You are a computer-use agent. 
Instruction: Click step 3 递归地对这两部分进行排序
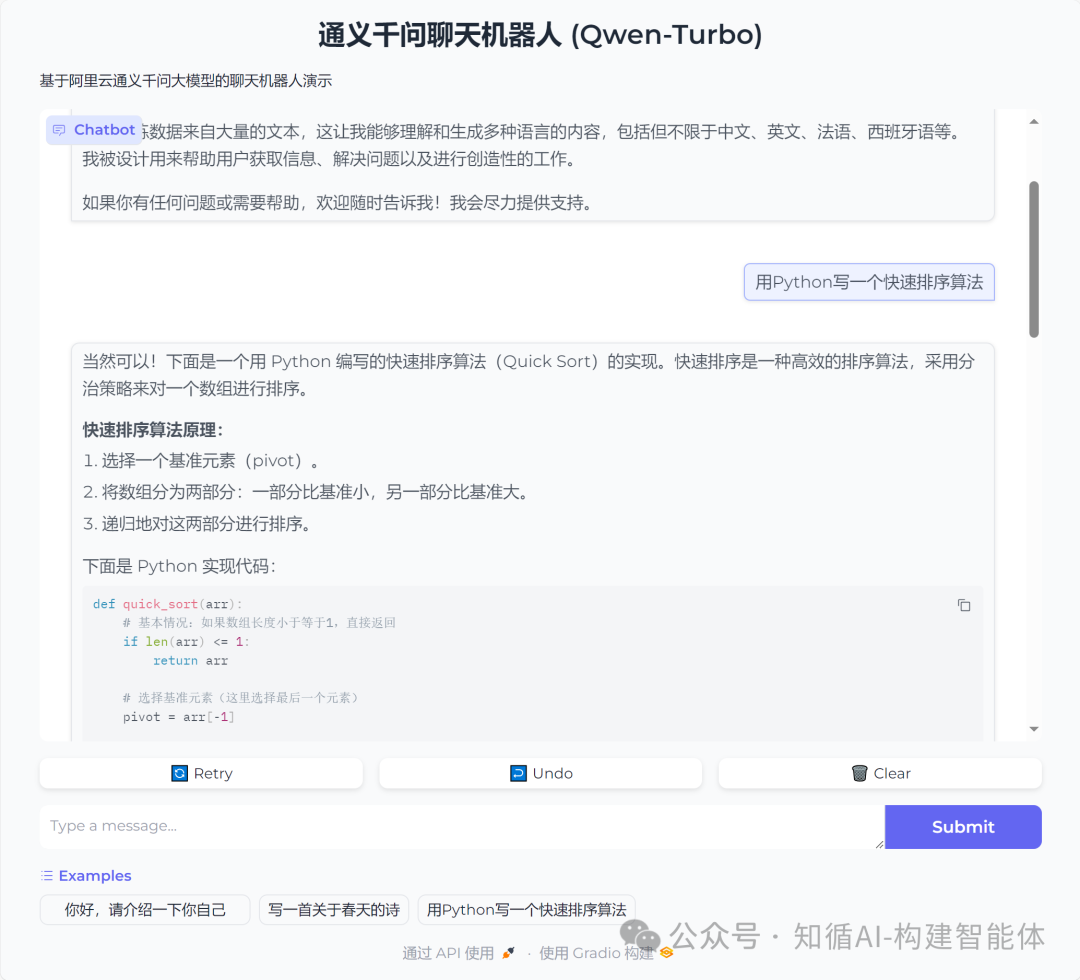(x=198, y=524)
